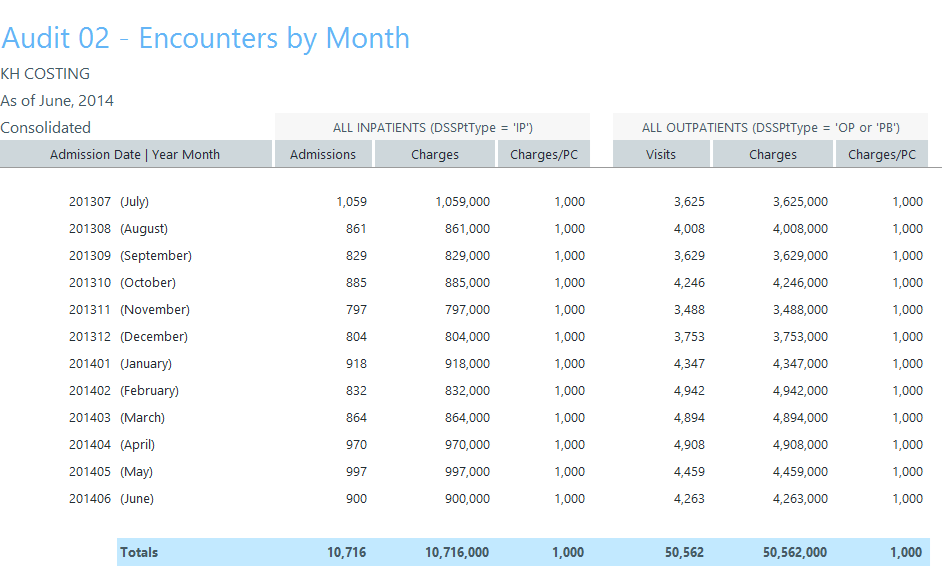This screenshot has height=579, width=942.
Task: Select the 201406 (June) row label
Action: coord(111,499)
